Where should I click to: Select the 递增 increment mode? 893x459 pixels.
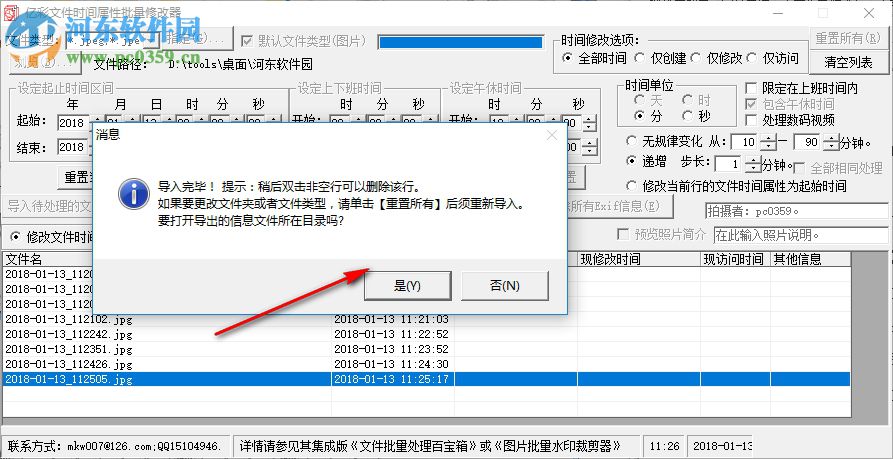(646, 162)
